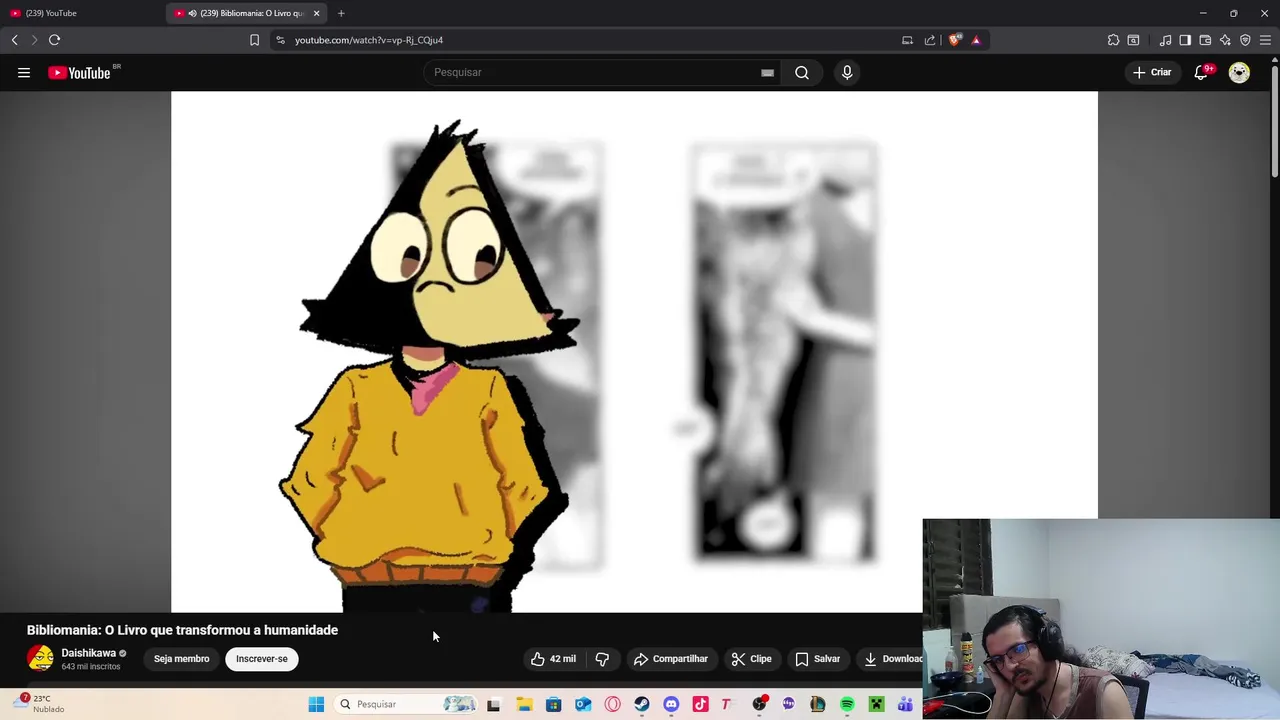Go back in browser history

pos(14,40)
